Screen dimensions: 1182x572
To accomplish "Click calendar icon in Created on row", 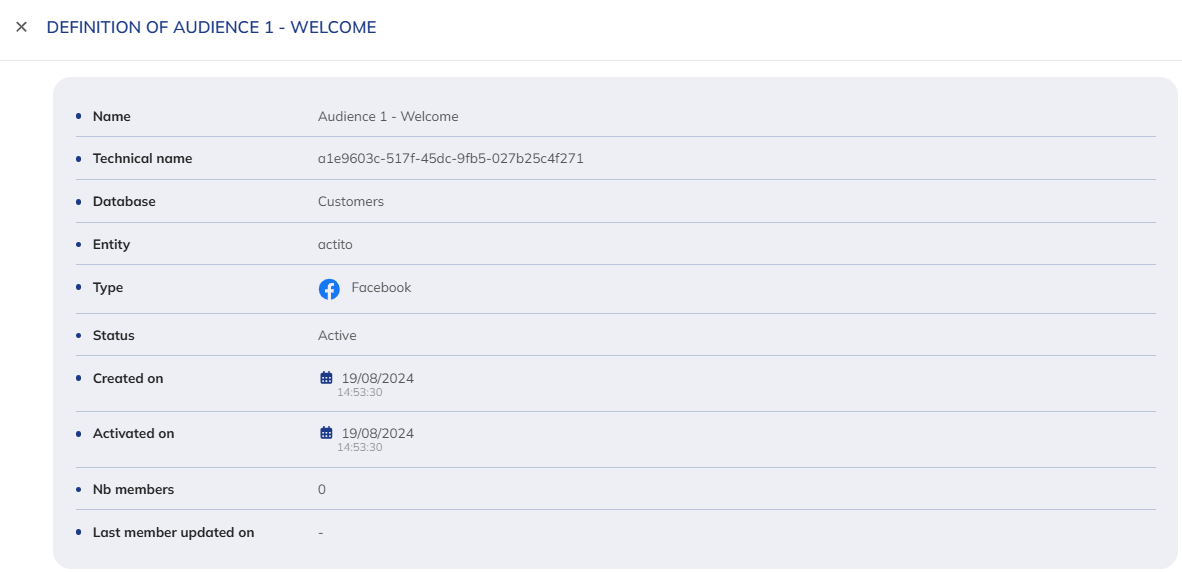I will (326, 378).
